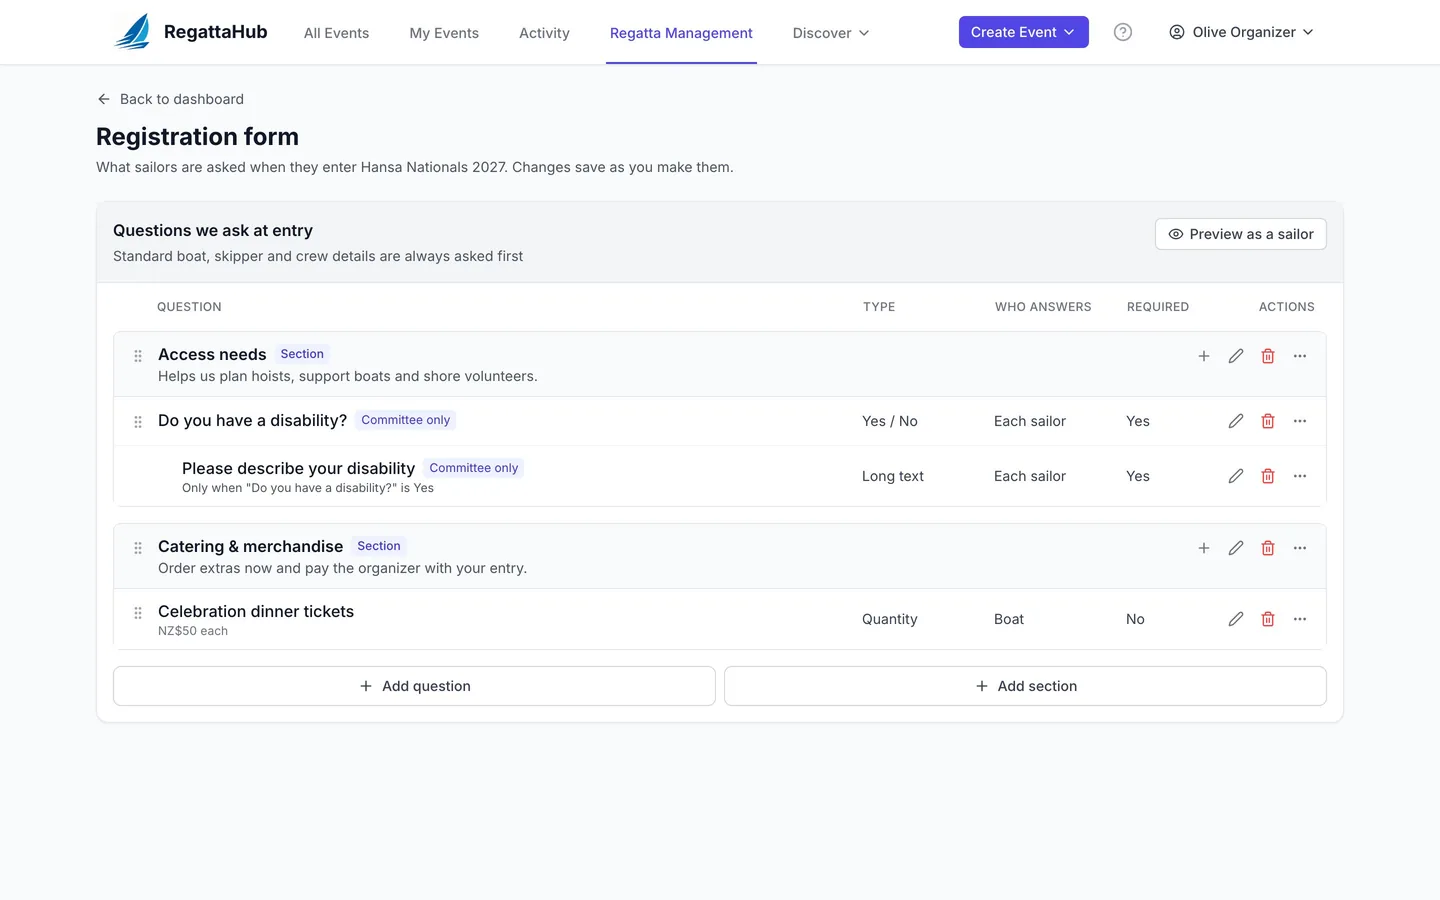The width and height of the screenshot is (1440, 900).
Task: Grab the drag handle for Access needs
Action: (x=138, y=356)
